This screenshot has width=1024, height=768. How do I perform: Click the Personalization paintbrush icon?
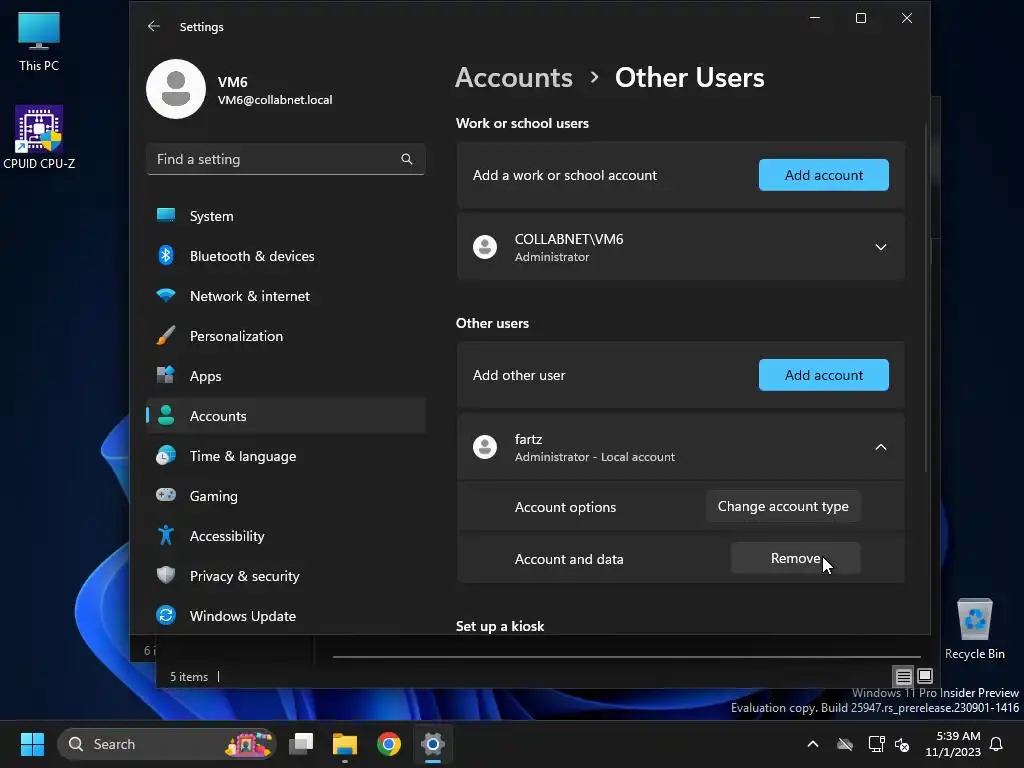(166, 336)
